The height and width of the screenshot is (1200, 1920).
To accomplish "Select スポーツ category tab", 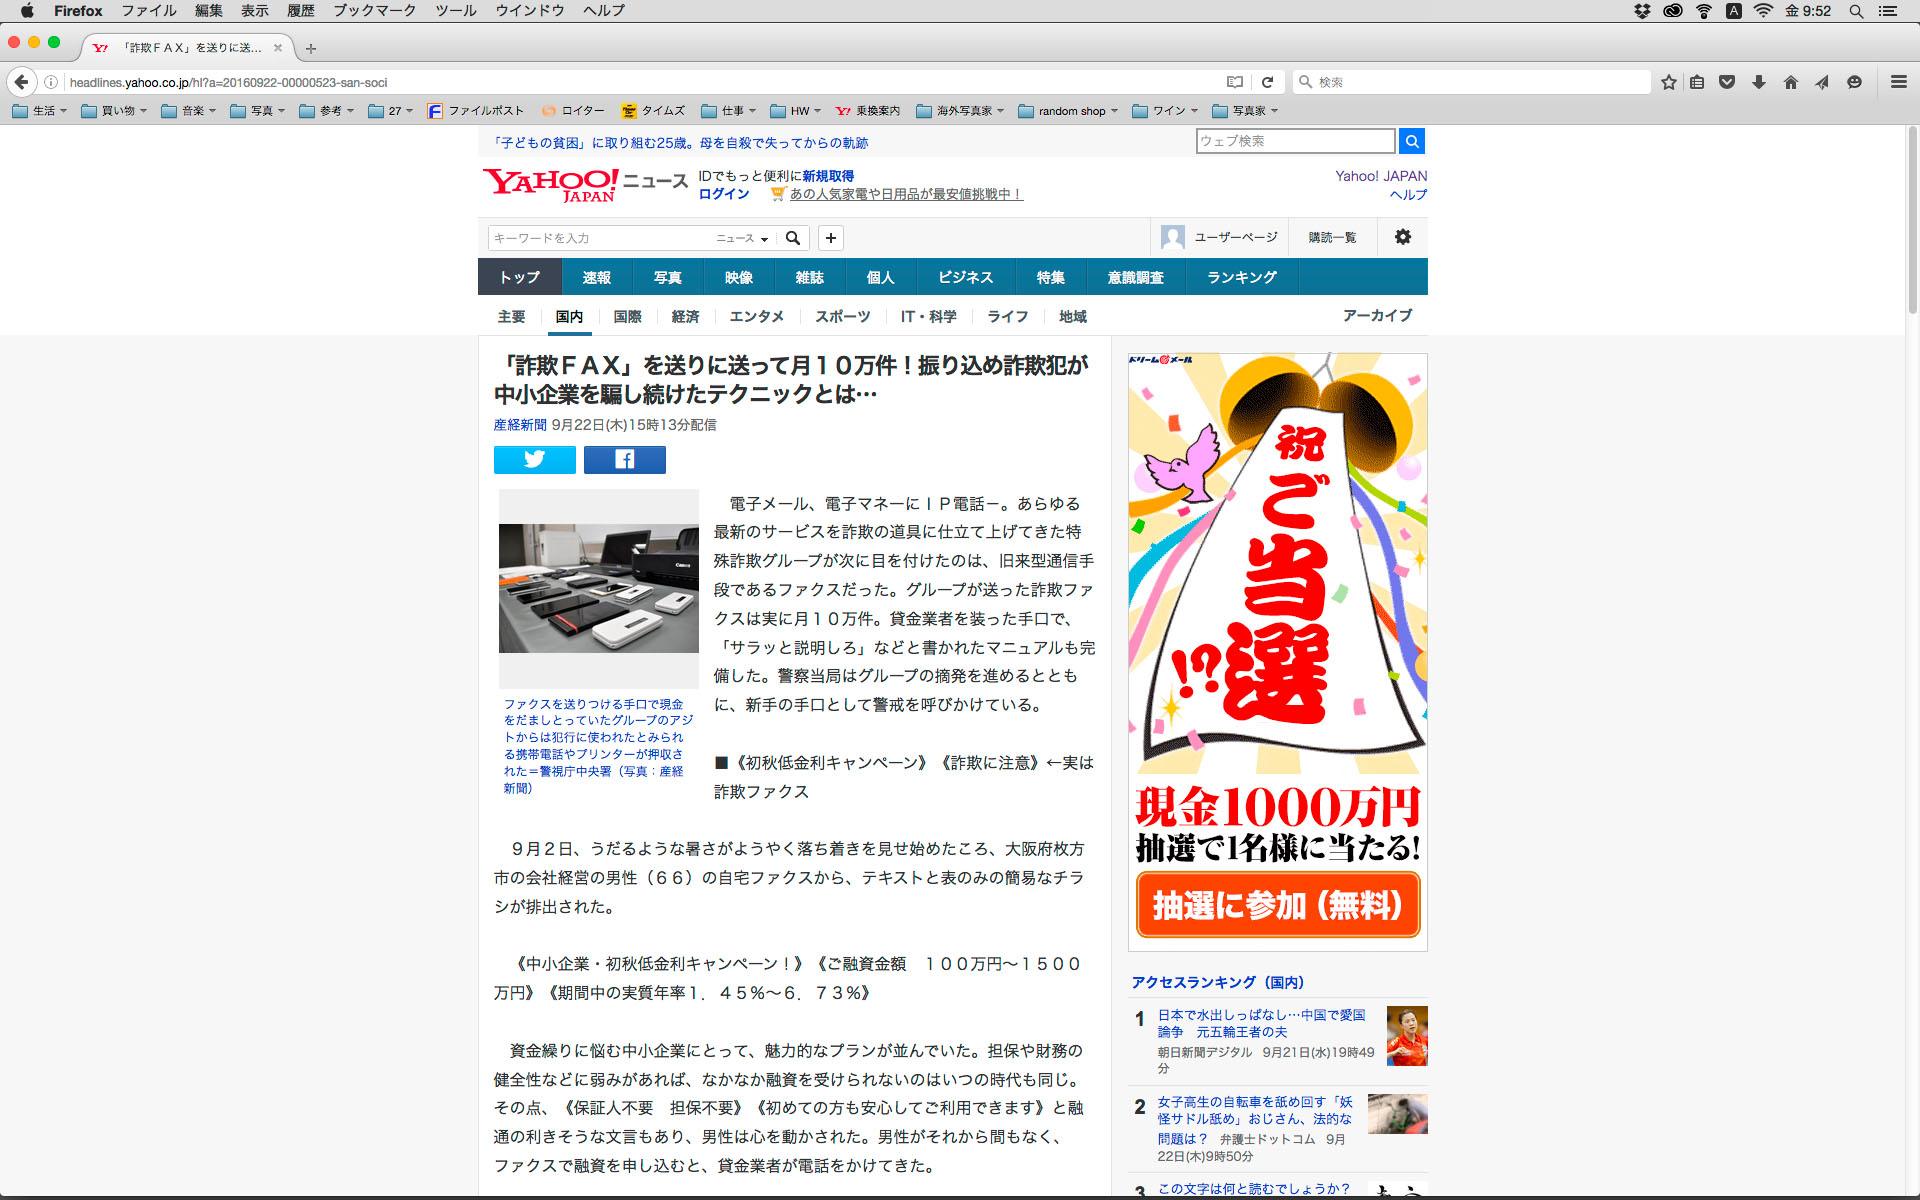I will click(x=842, y=316).
